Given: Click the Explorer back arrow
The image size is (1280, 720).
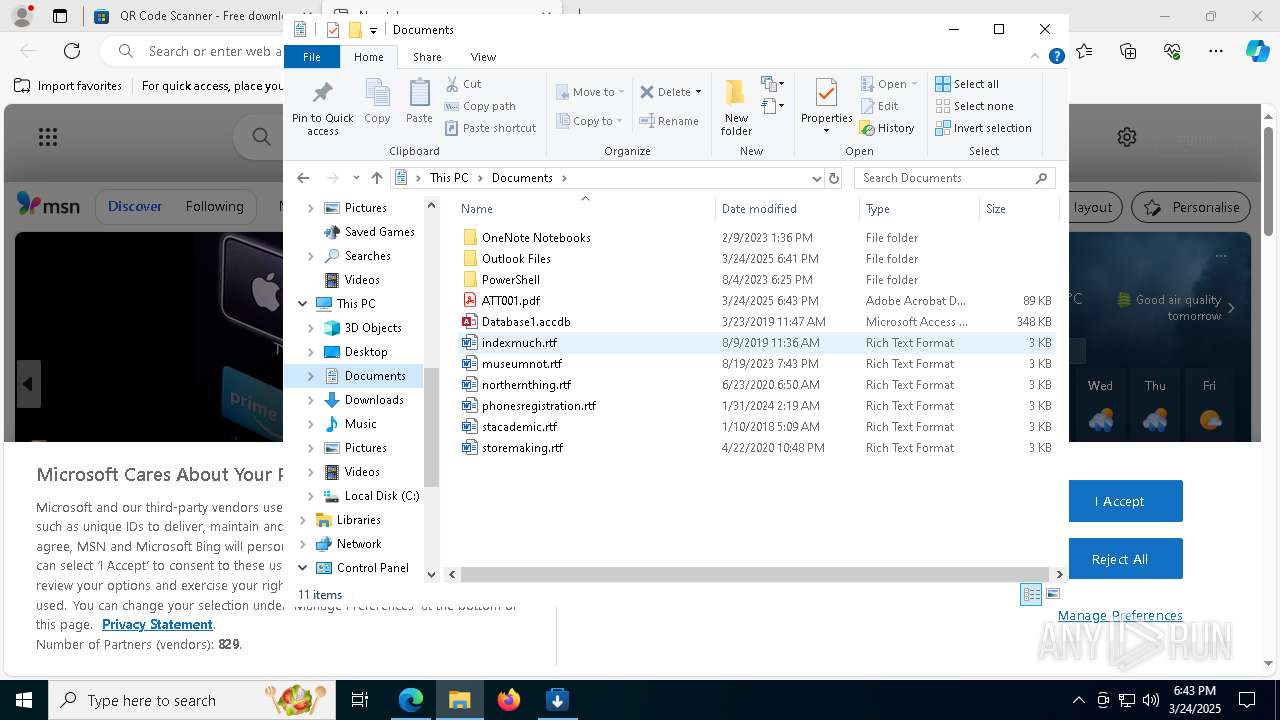Looking at the screenshot, I should [x=303, y=178].
